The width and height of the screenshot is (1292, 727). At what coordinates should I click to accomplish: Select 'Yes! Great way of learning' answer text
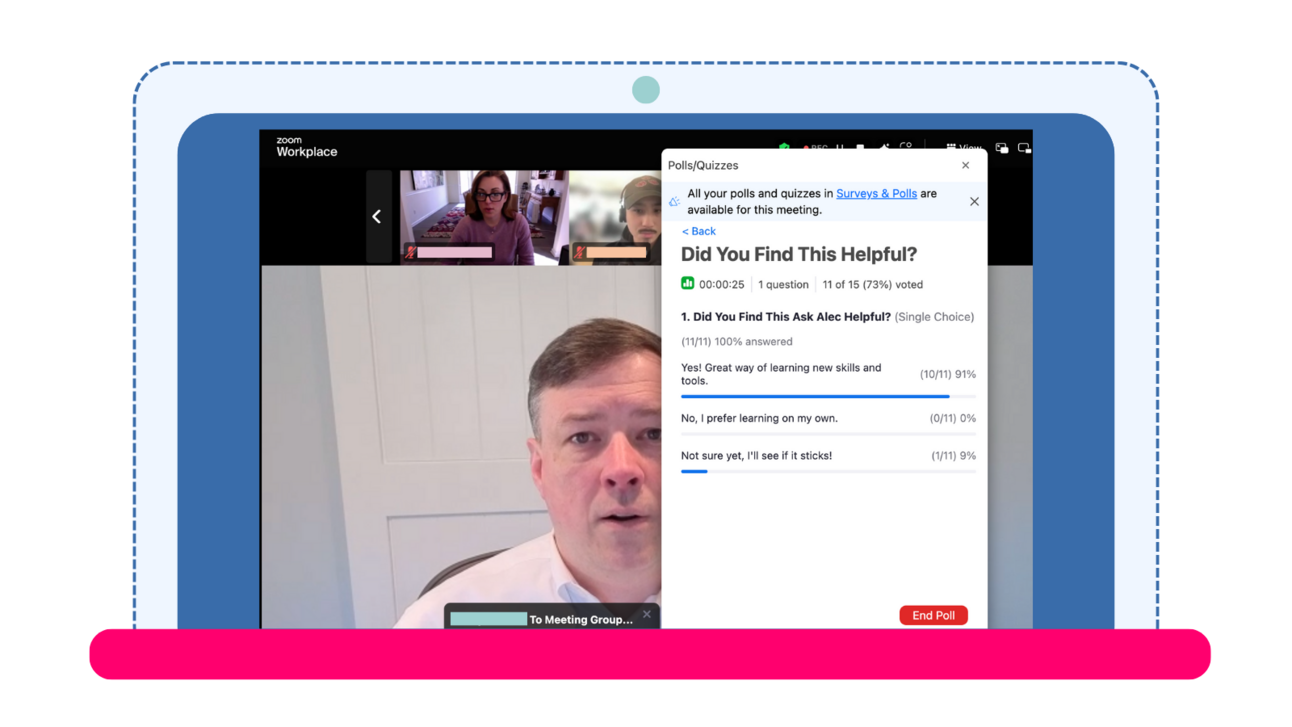tap(781, 374)
